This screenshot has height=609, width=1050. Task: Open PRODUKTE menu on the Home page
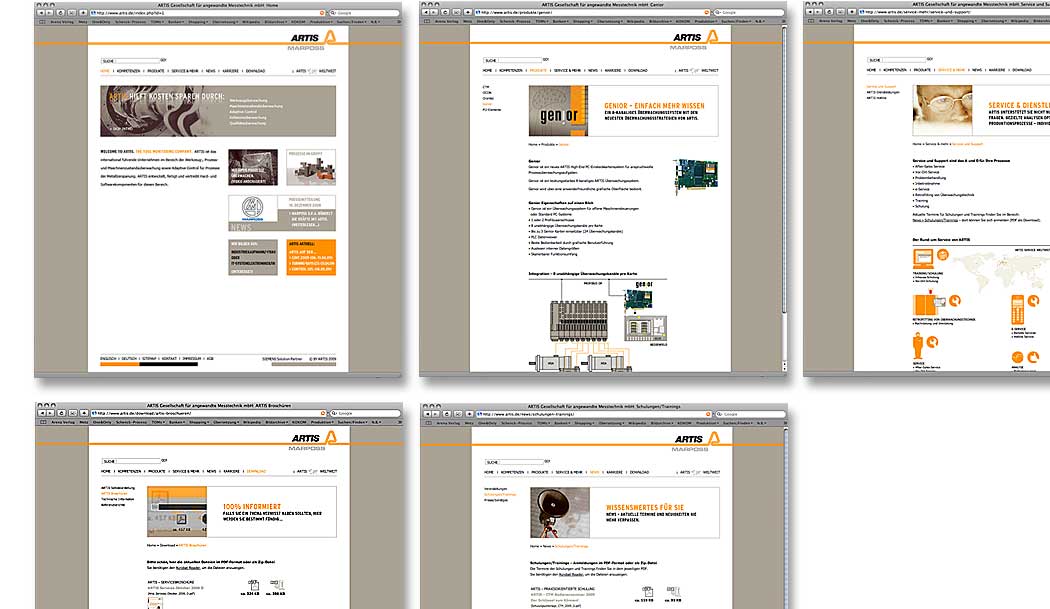click(155, 72)
